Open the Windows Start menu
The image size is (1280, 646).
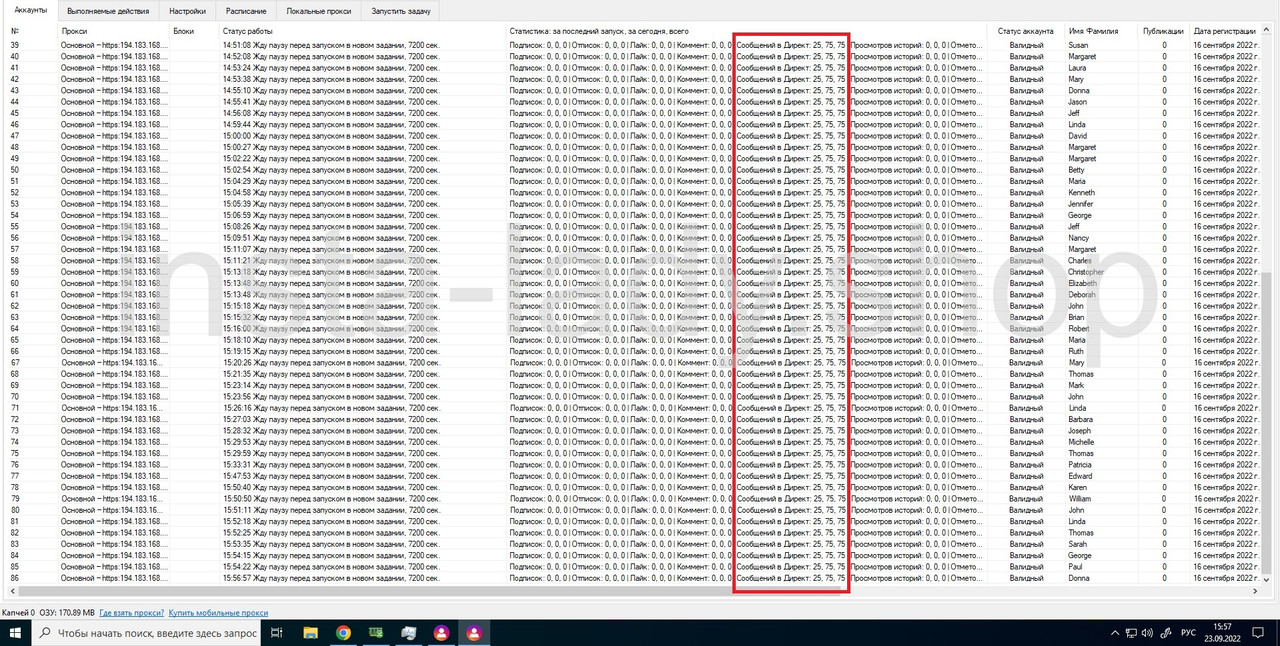16,632
